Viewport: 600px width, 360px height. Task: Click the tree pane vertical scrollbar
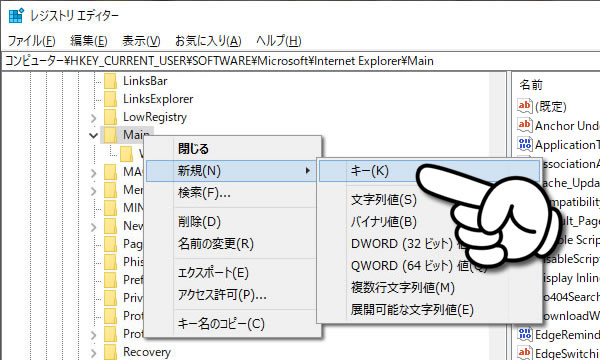click(x=497, y=216)
